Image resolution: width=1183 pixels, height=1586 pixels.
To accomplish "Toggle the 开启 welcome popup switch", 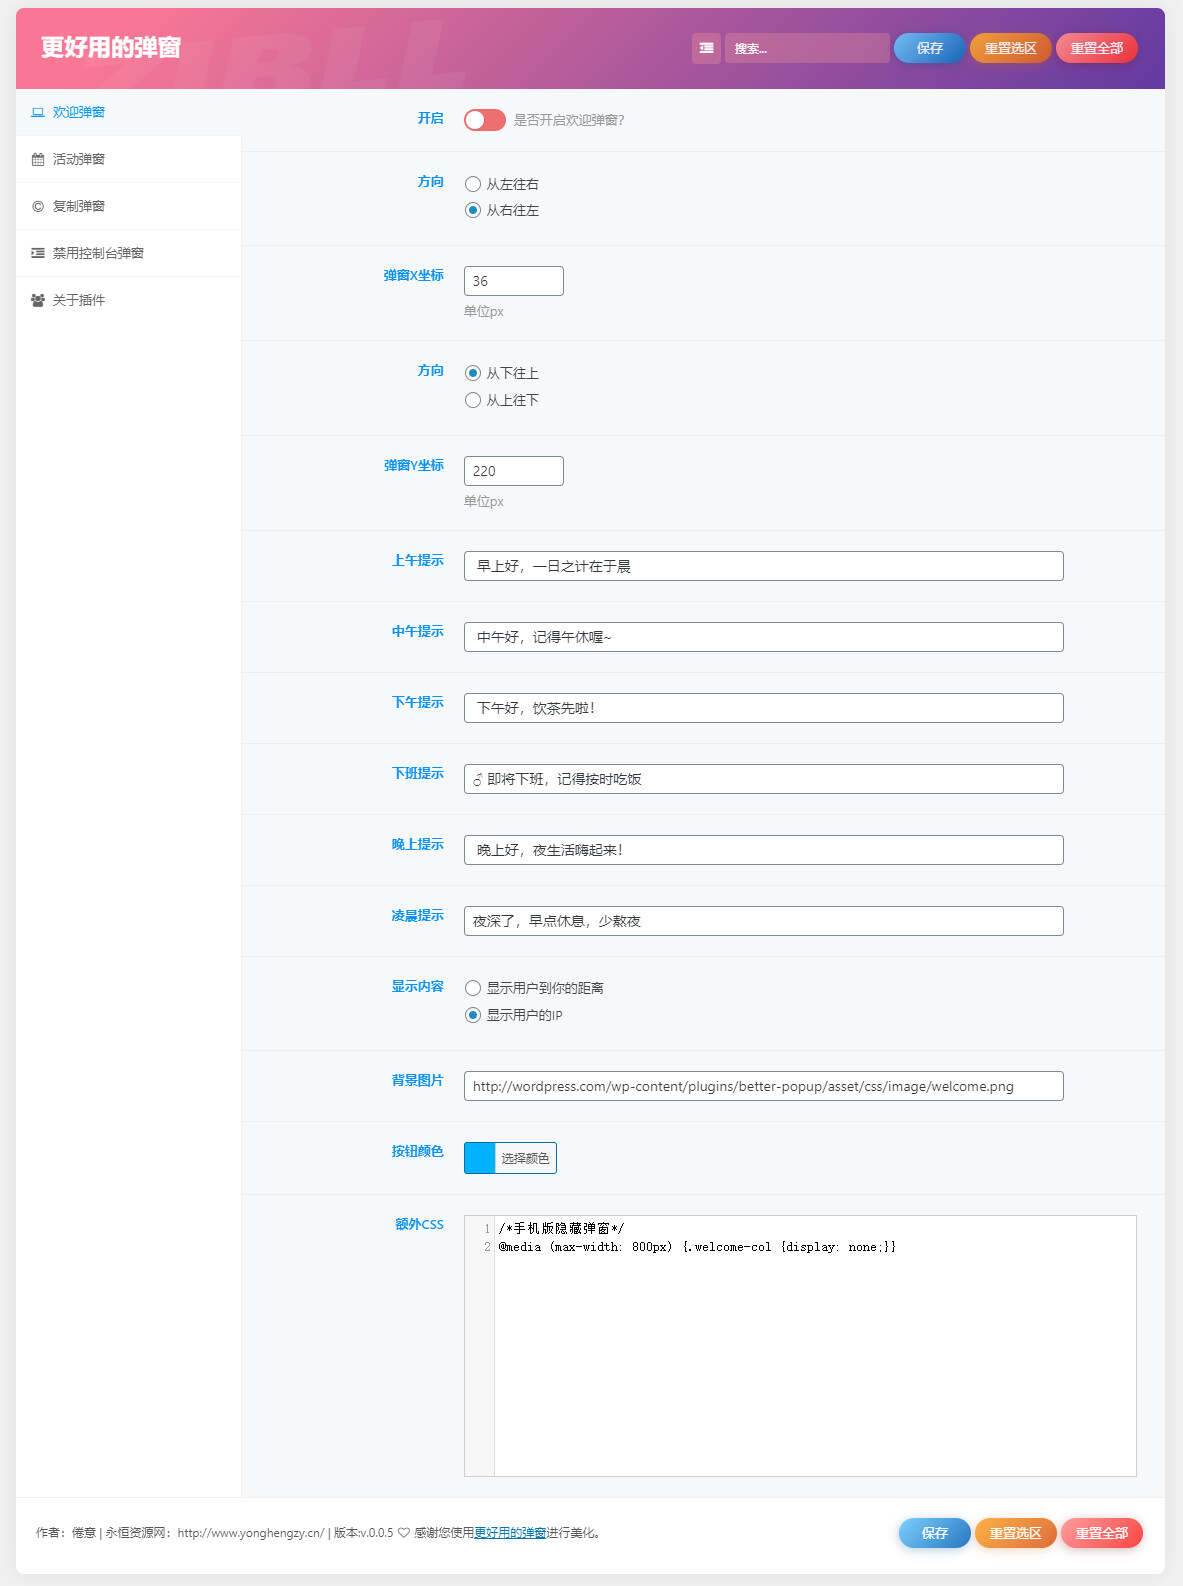I will [485, 120].
